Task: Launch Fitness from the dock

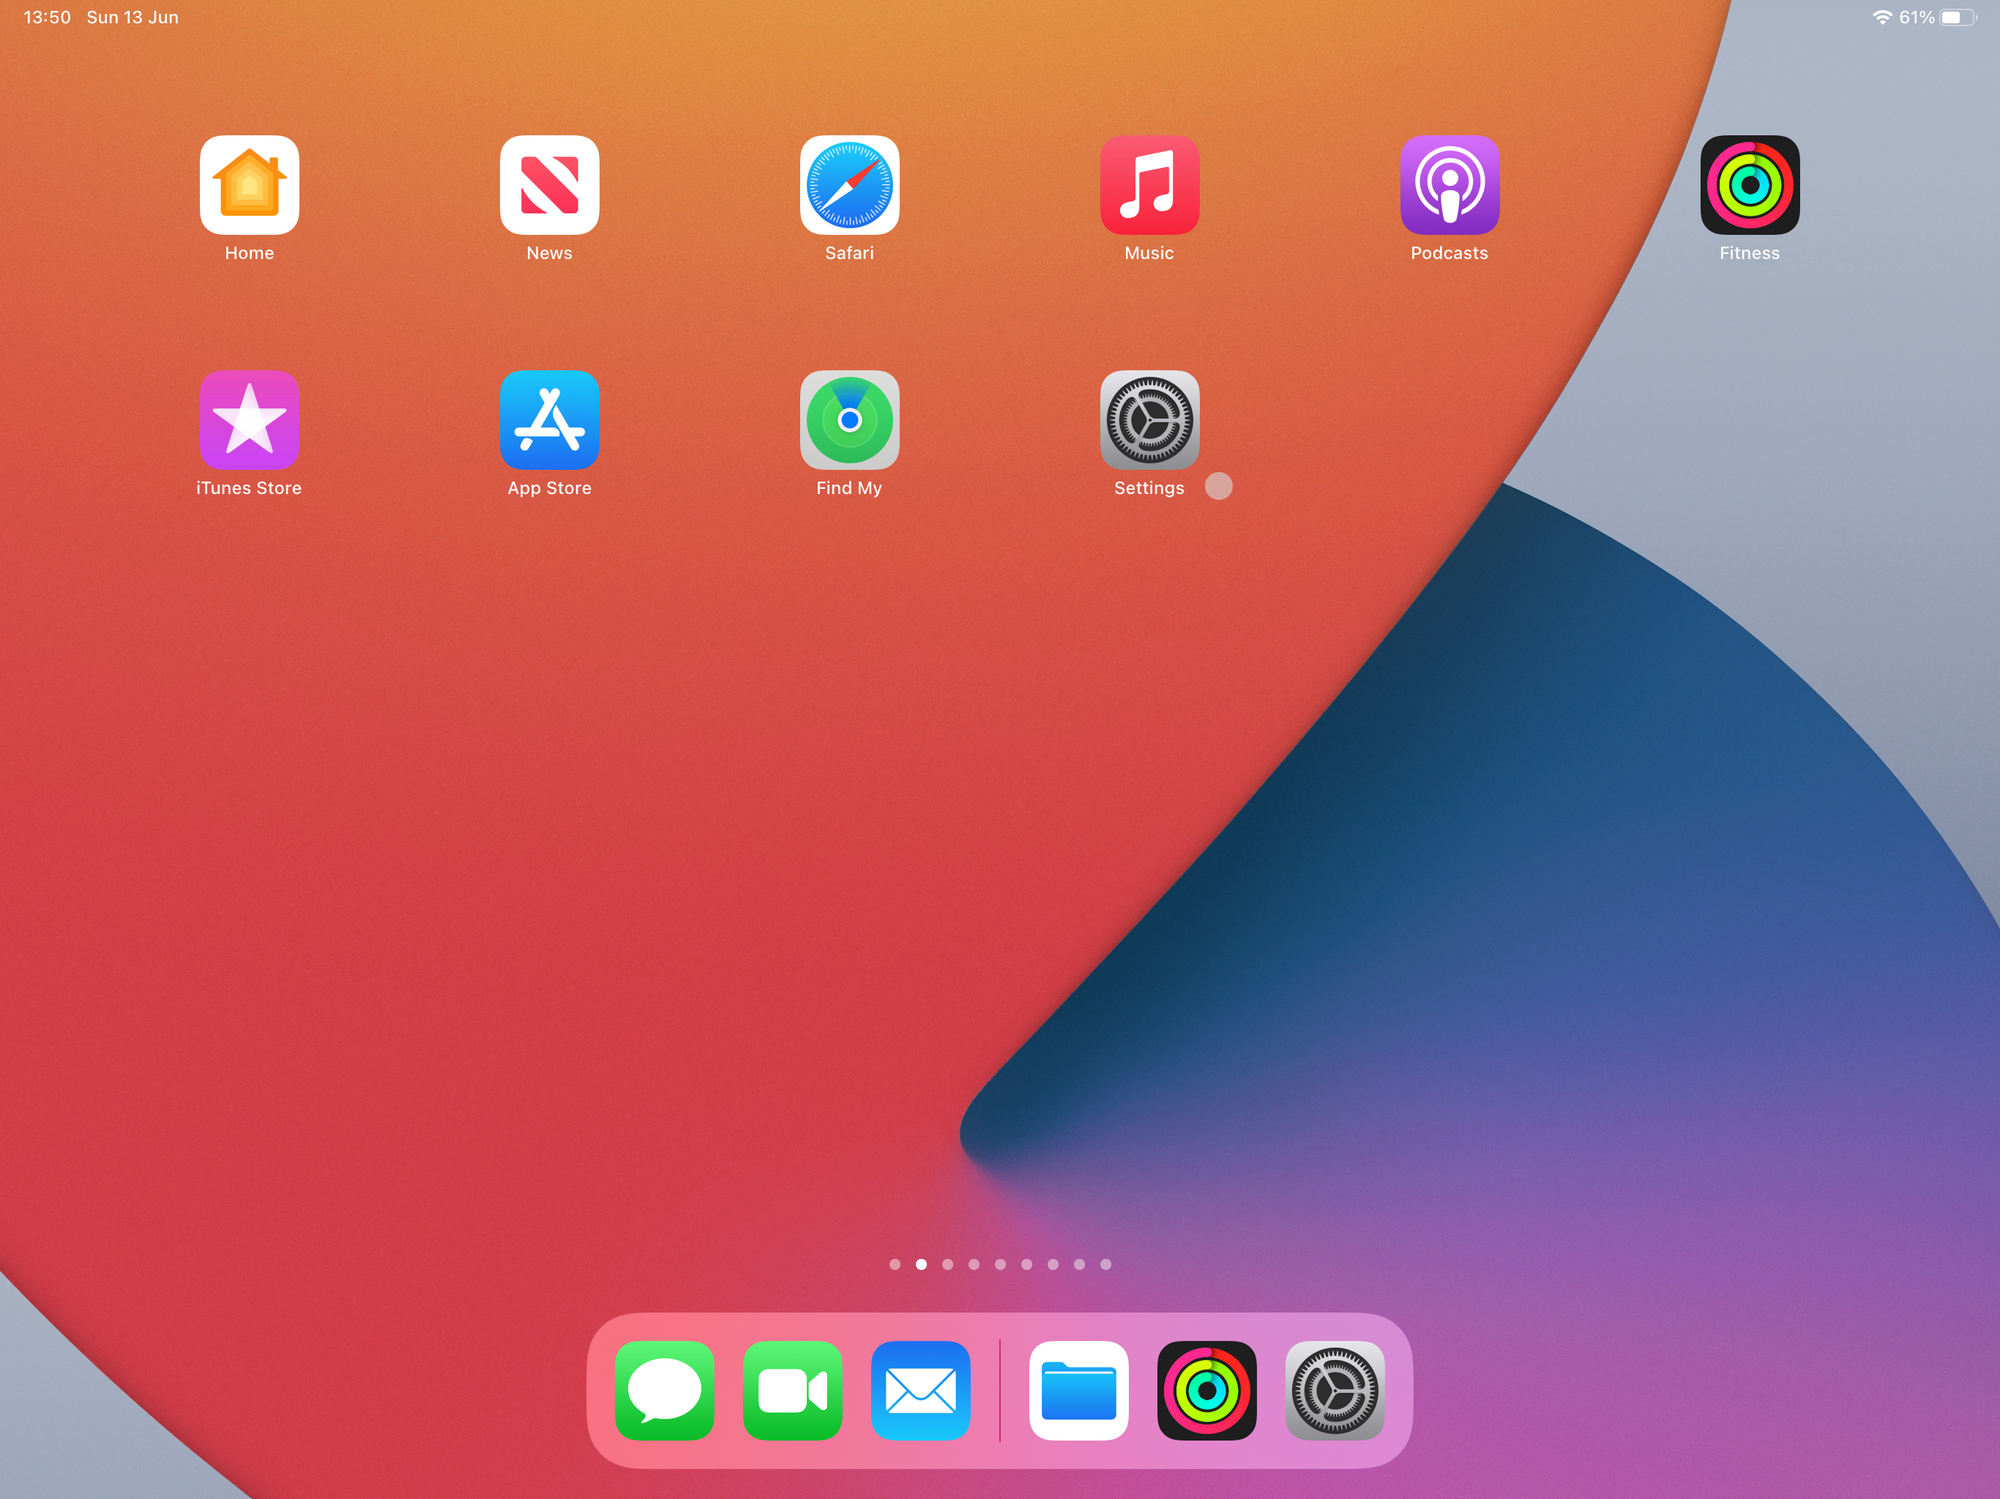Action: pyautogui.click(x=1207, y=1390)
